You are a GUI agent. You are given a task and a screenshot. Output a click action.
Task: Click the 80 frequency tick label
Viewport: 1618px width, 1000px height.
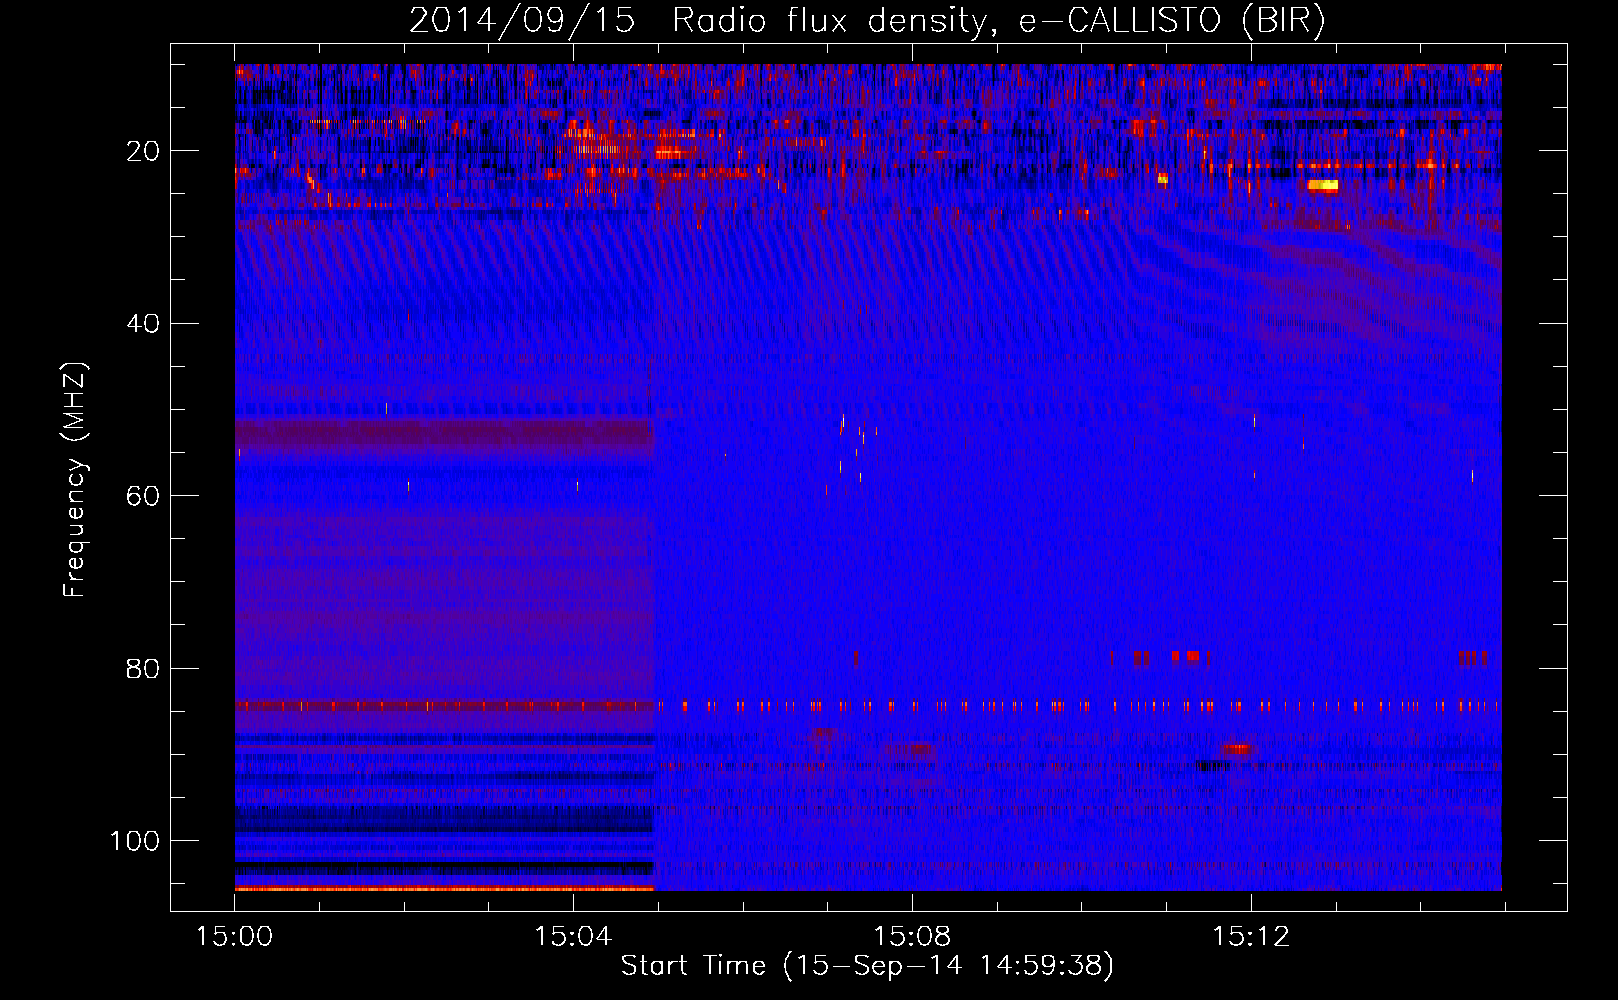144,669
